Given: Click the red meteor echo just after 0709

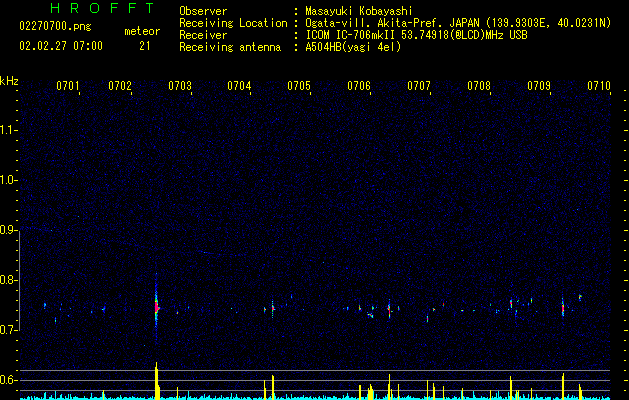Looking at the screenshot, I should [x=563, y=308].
